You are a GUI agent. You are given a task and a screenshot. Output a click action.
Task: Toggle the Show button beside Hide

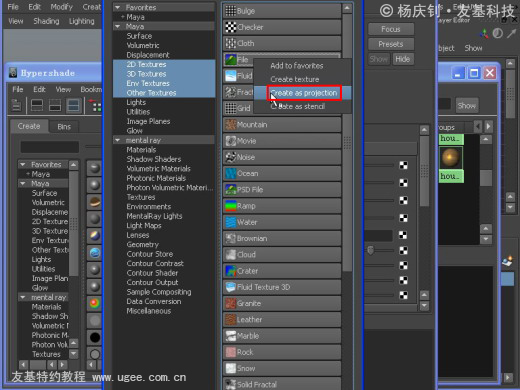tap(378, 59)
